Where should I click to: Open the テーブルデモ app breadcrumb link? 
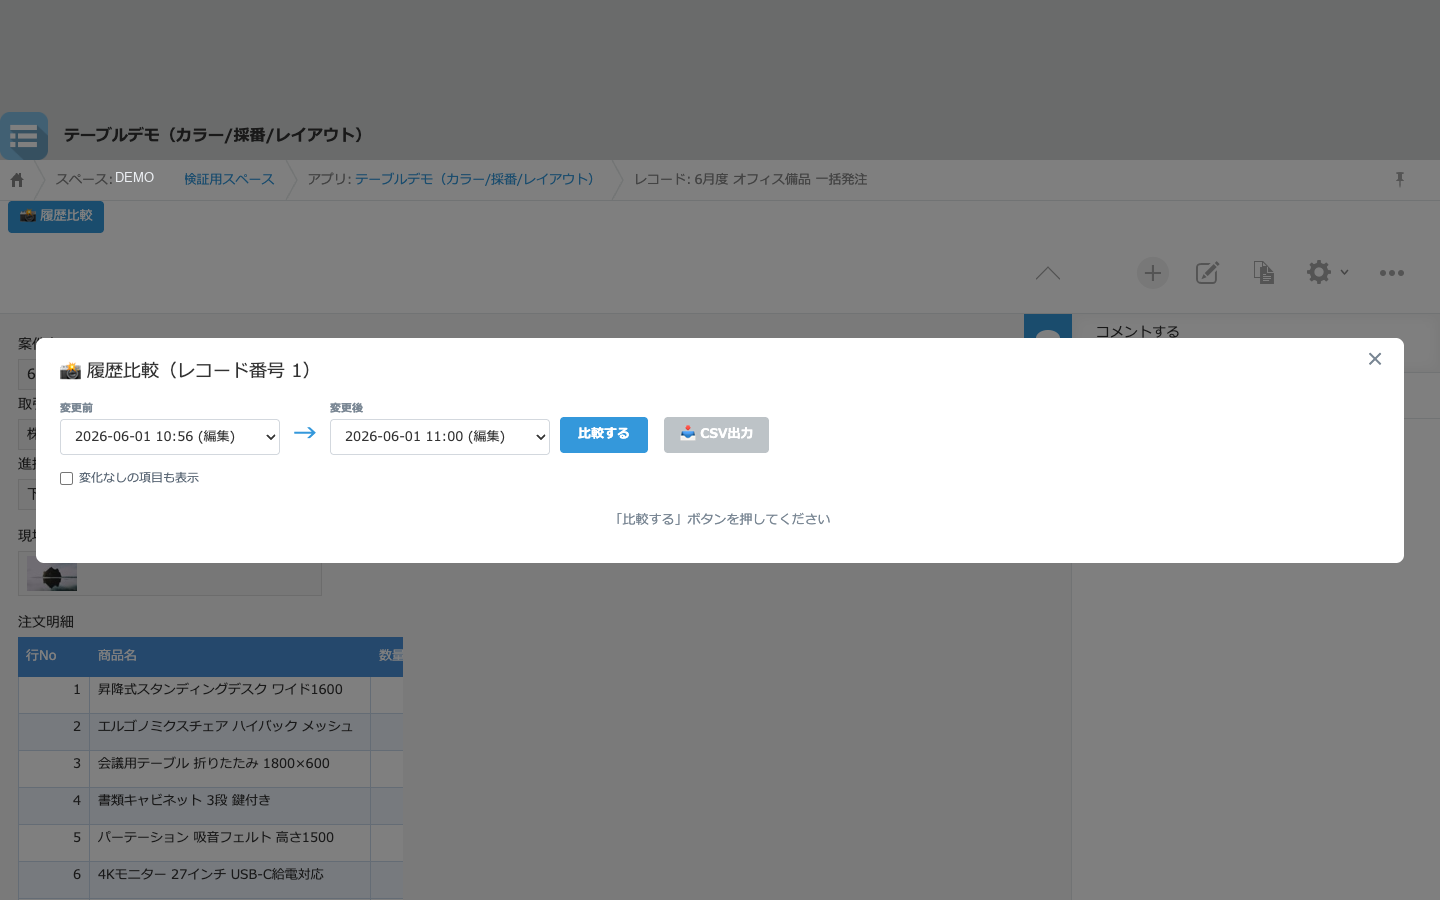point(474,179)
